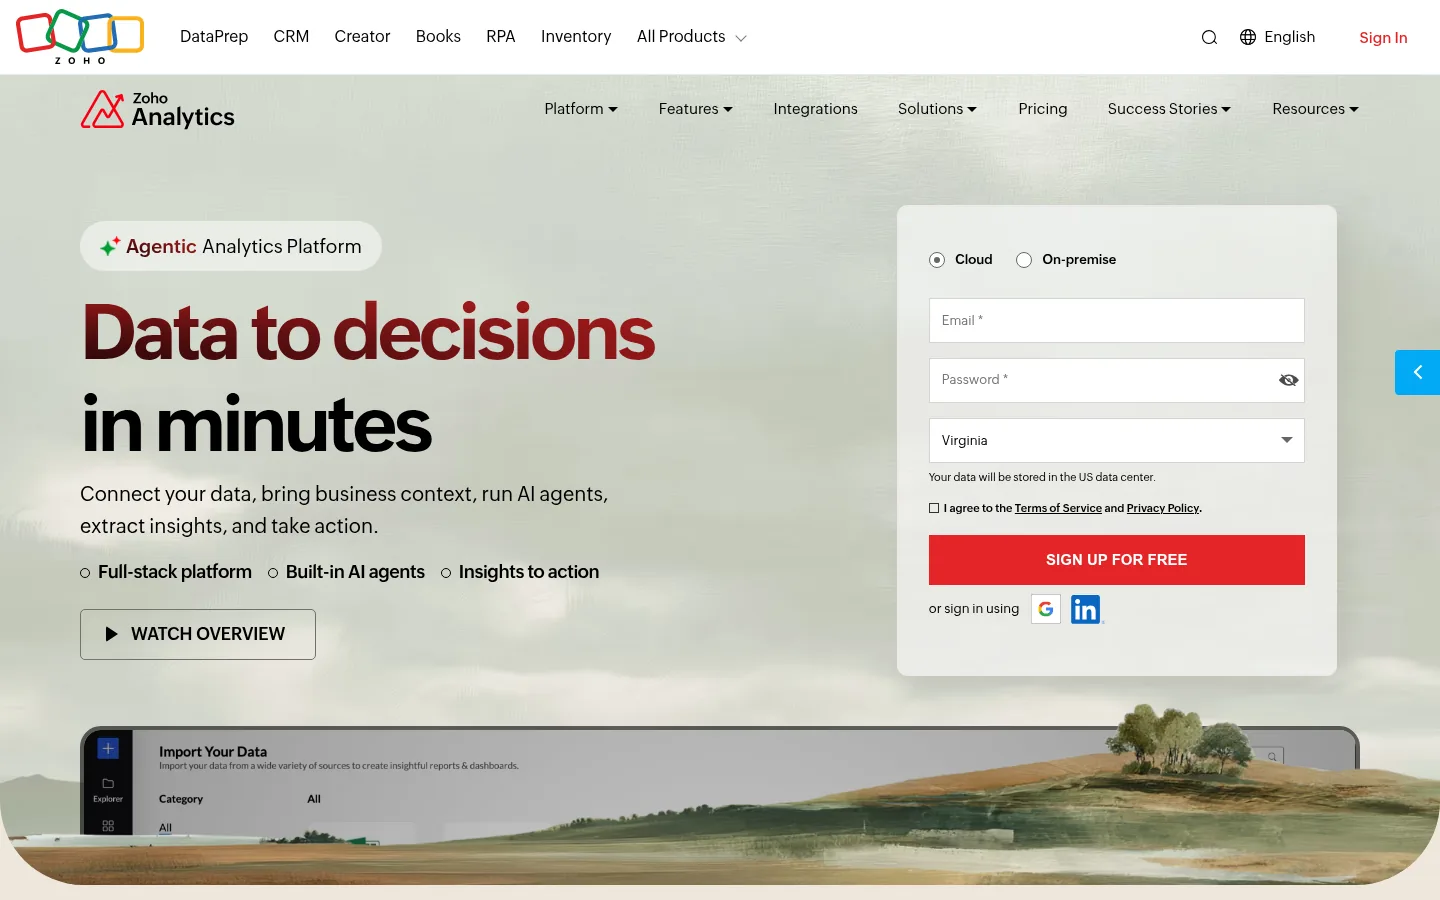This screenshot has height=900, width=1440.
Task: Open the Privacy Policy link
Action: pos(1163,508)
